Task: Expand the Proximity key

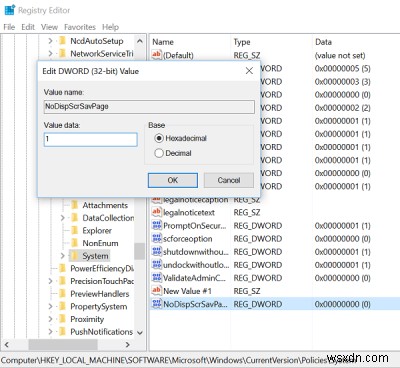Action: [50, 319]
